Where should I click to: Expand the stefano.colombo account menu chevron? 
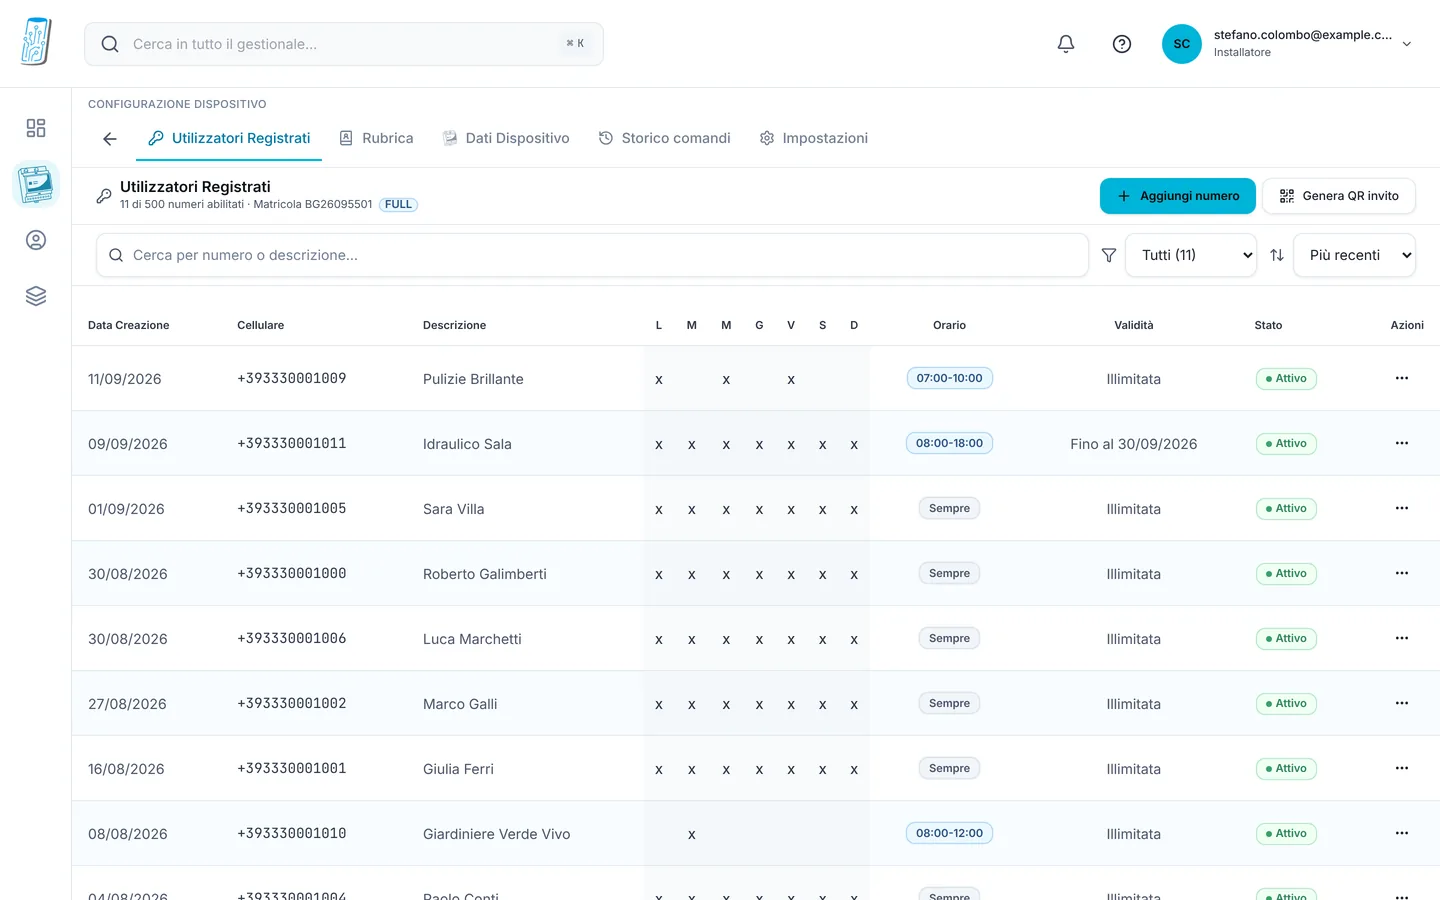pyautogui.click(x=1407, y=44)
